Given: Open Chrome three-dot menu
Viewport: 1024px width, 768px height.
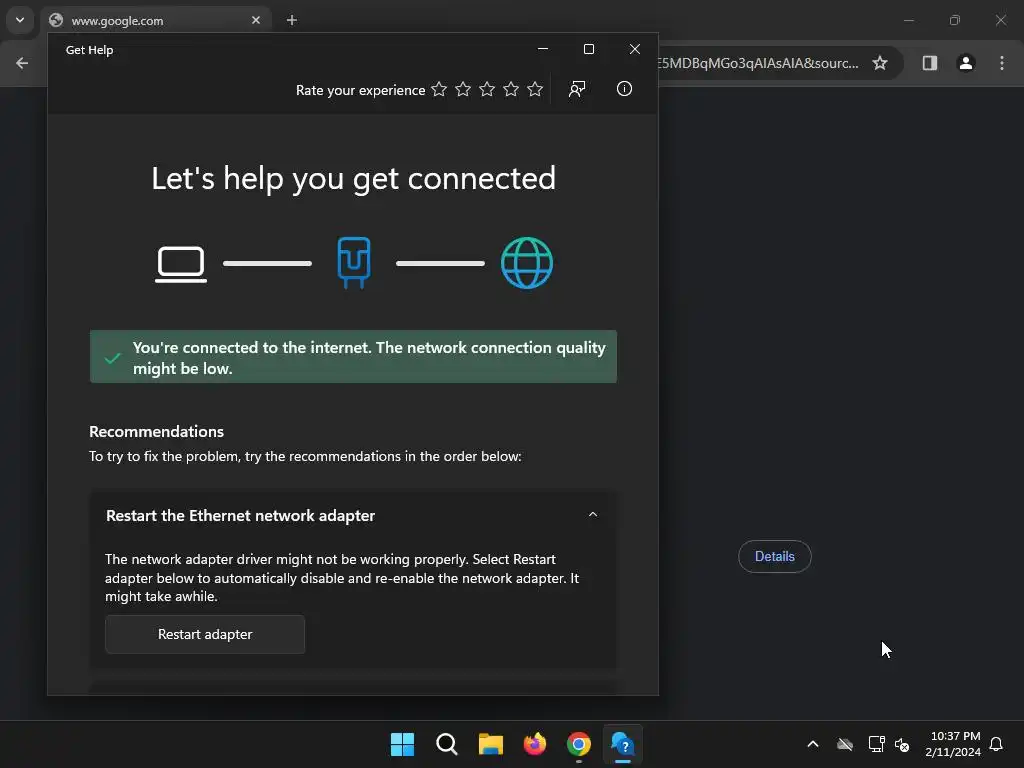Looking at the screenshot, I should pyautogui.click(x=1002, y=63).
